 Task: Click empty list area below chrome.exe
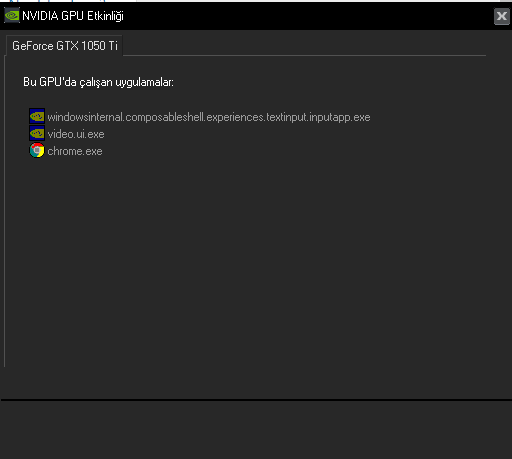[245, 260]
